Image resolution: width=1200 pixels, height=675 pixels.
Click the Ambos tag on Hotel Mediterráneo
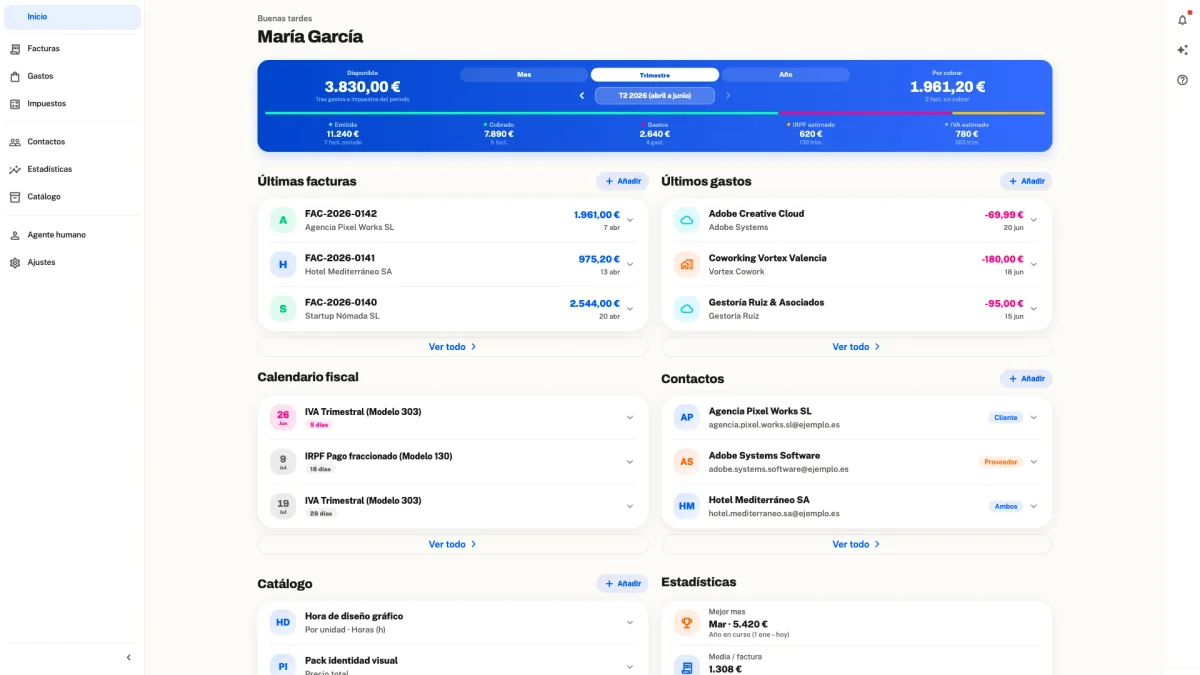1005,506
